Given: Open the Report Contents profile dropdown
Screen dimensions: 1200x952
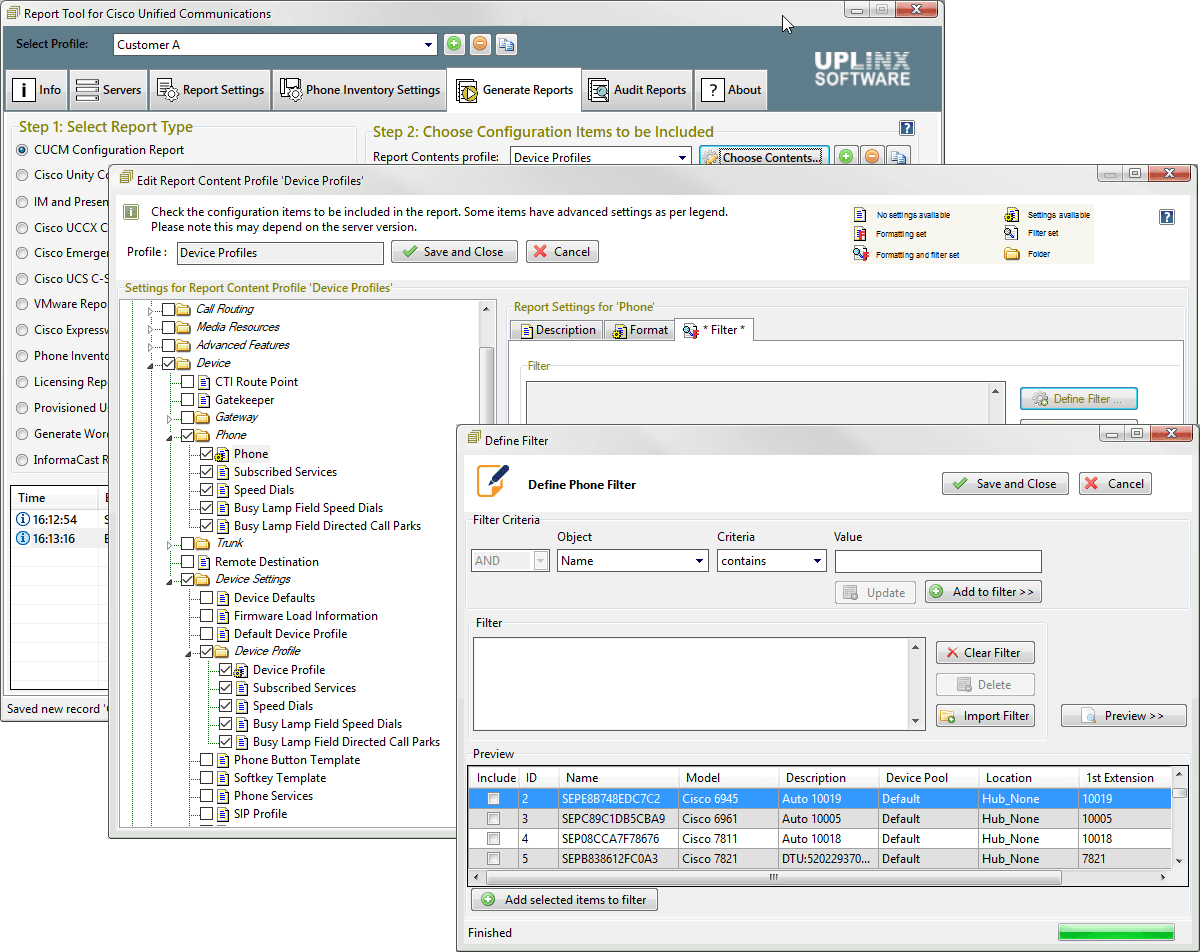Looking at the screenshot, I should (x=683, y=157).
